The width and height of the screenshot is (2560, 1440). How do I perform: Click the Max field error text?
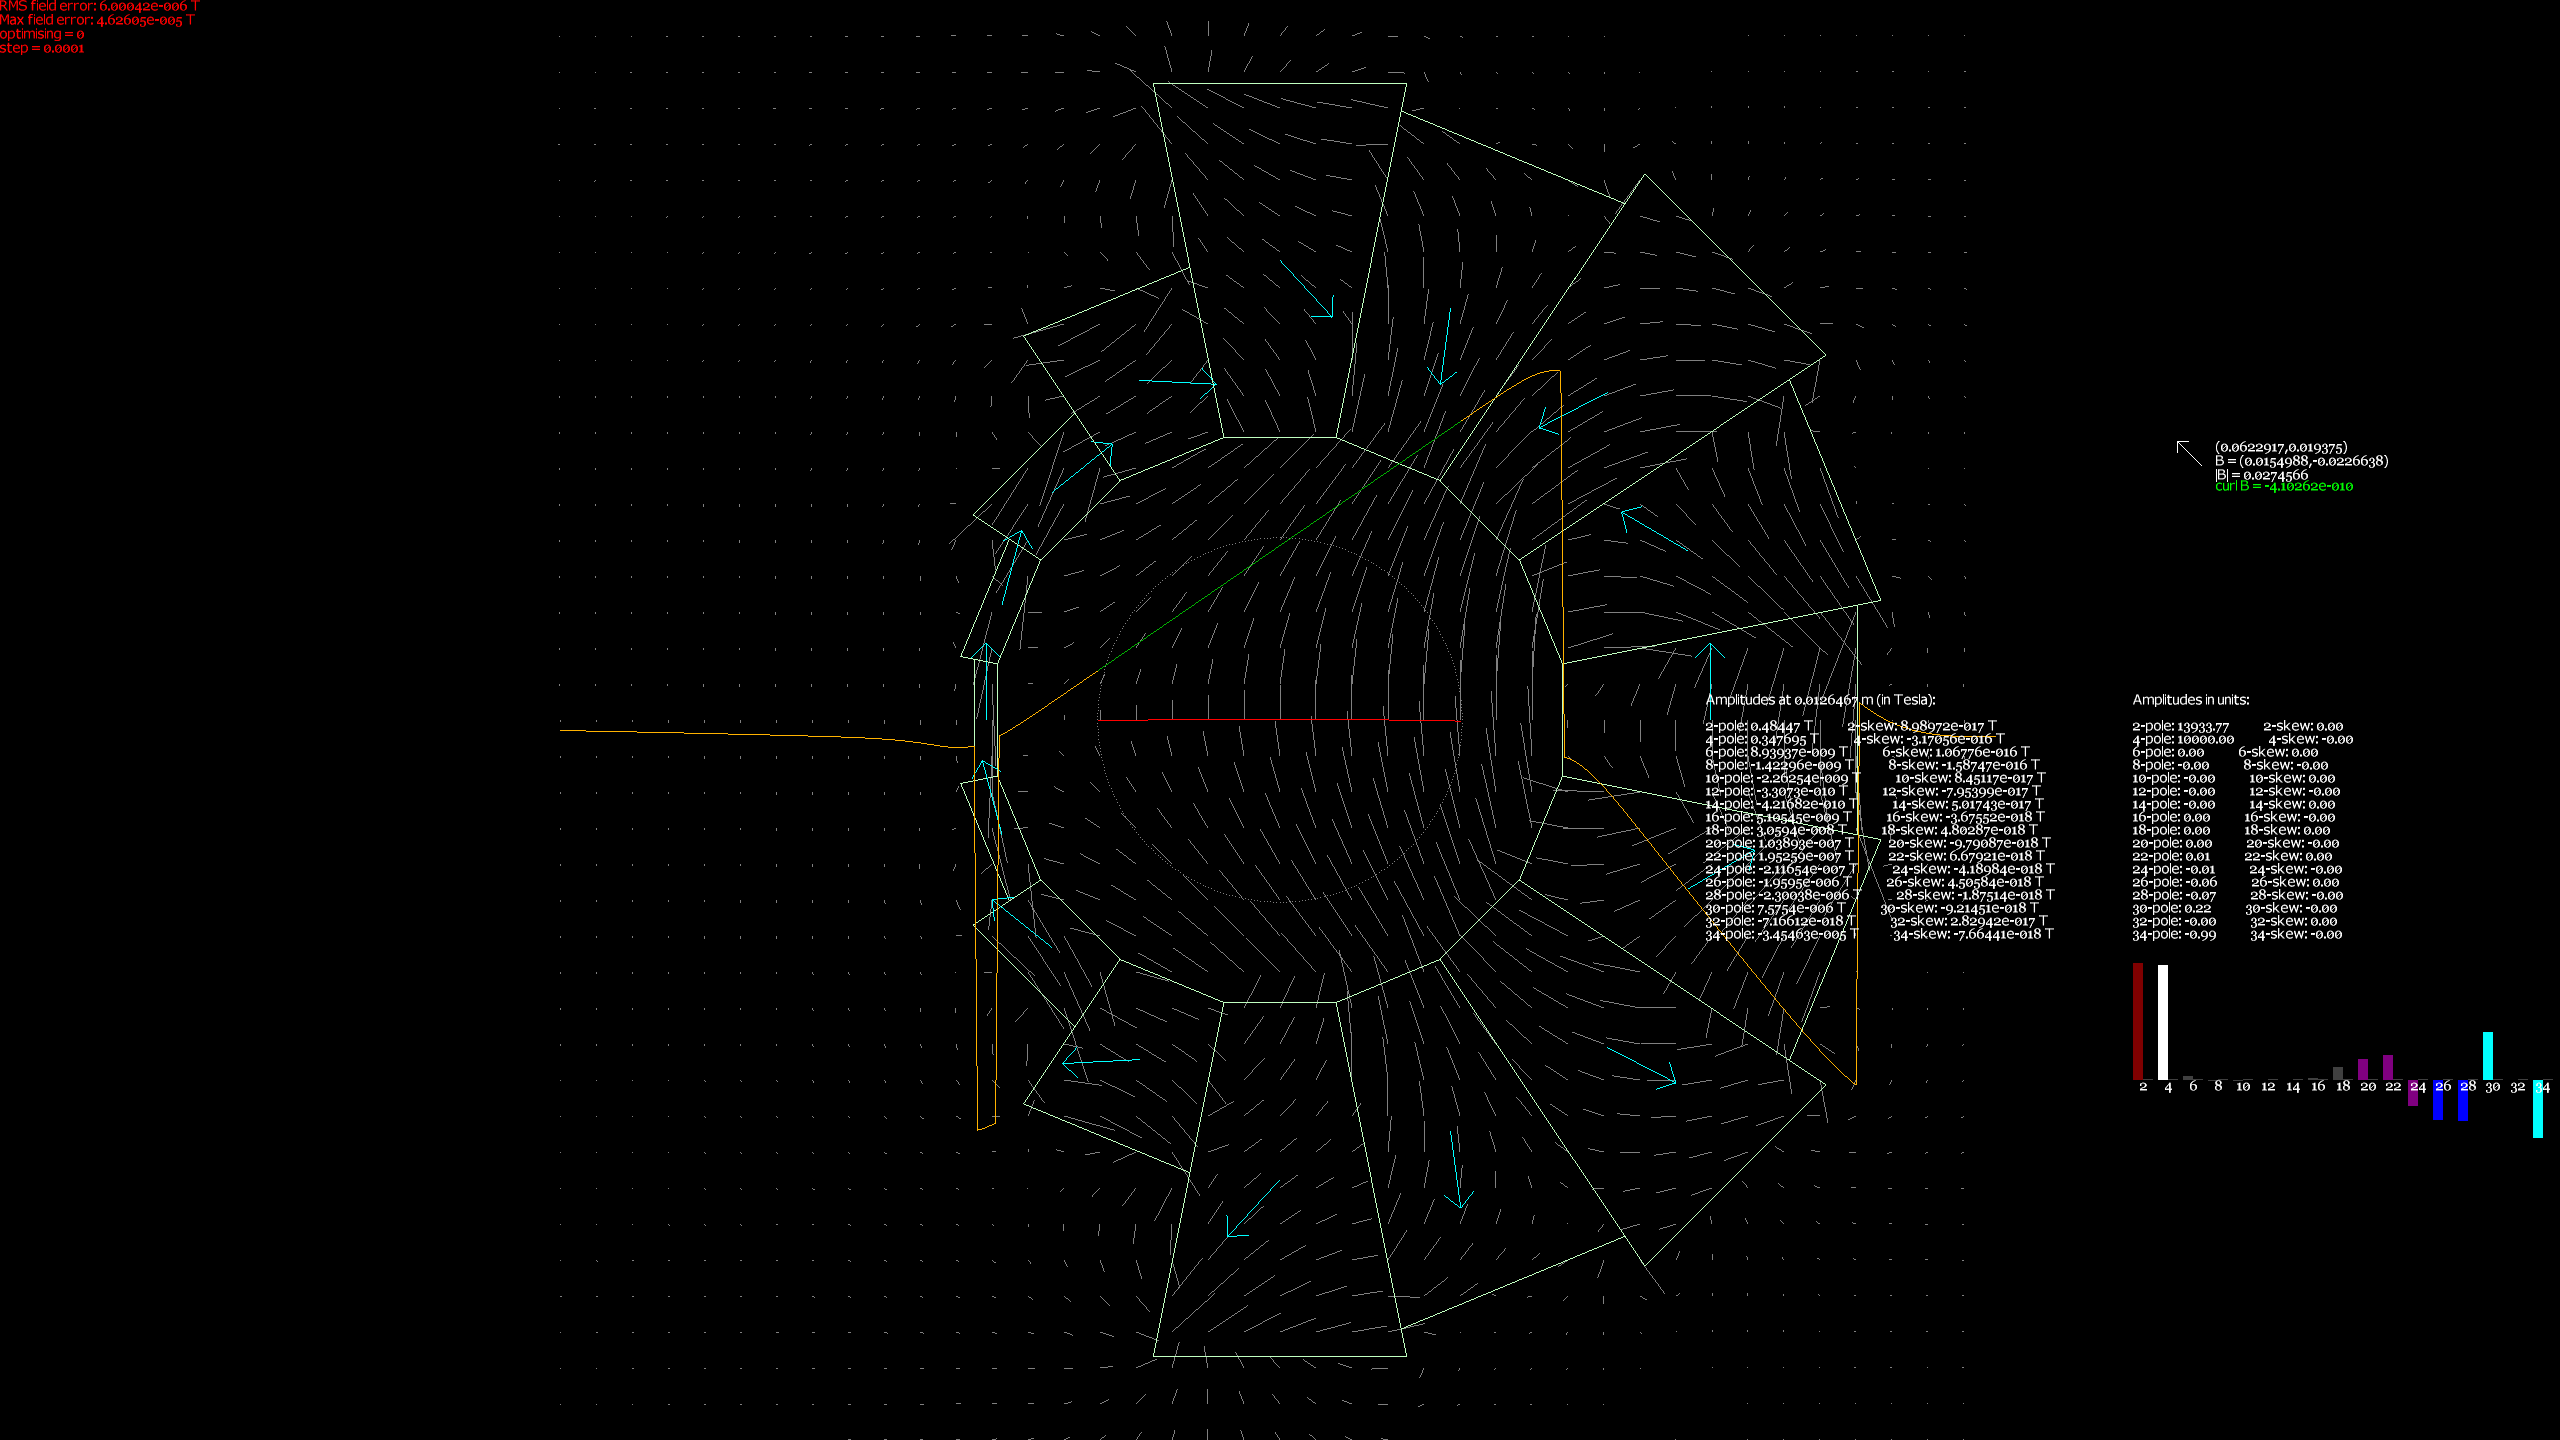click(97, 20)
